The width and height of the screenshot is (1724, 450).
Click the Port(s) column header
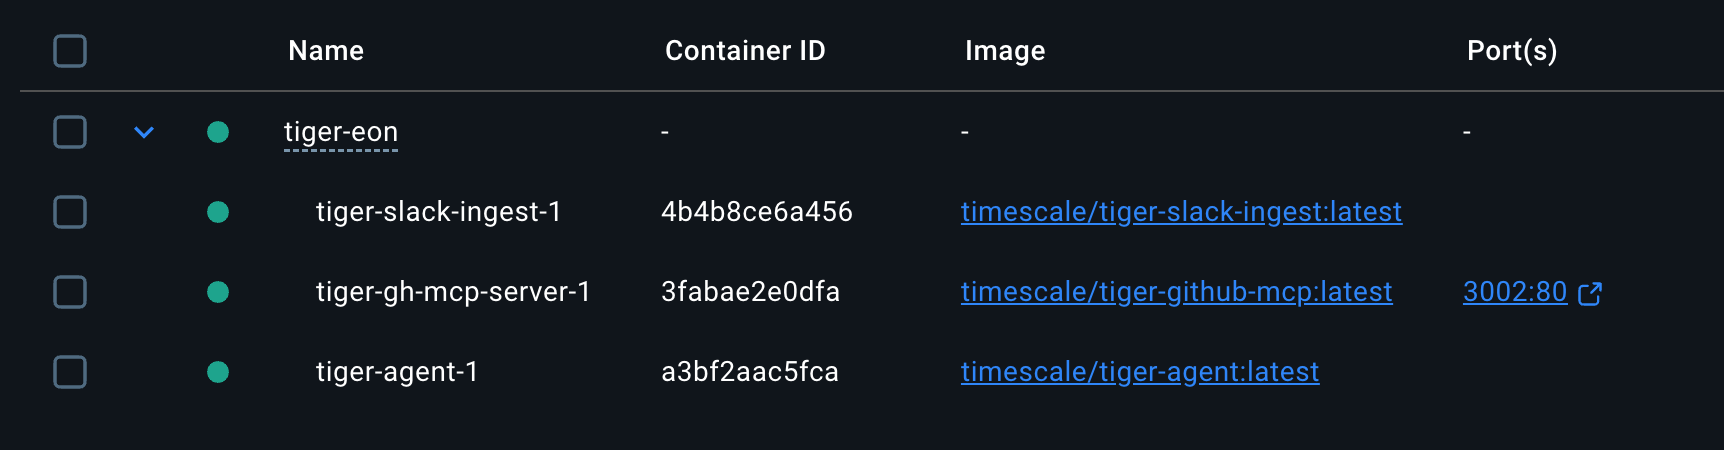point(1511,51)
